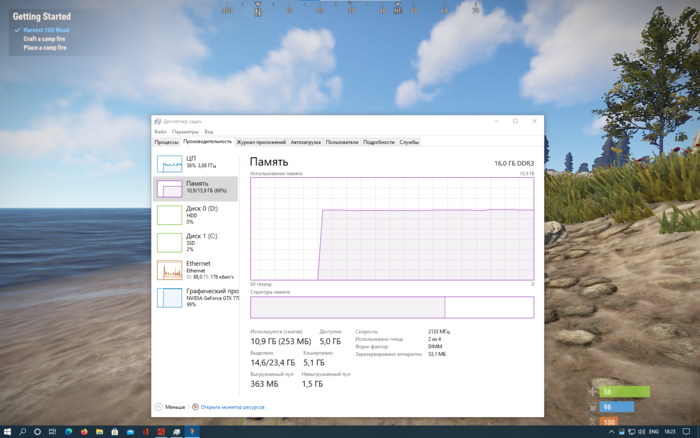The height and width of the screenshot is (438, 700).
Task: Launch Firefox from the taskbar
Action: [84, 432]
